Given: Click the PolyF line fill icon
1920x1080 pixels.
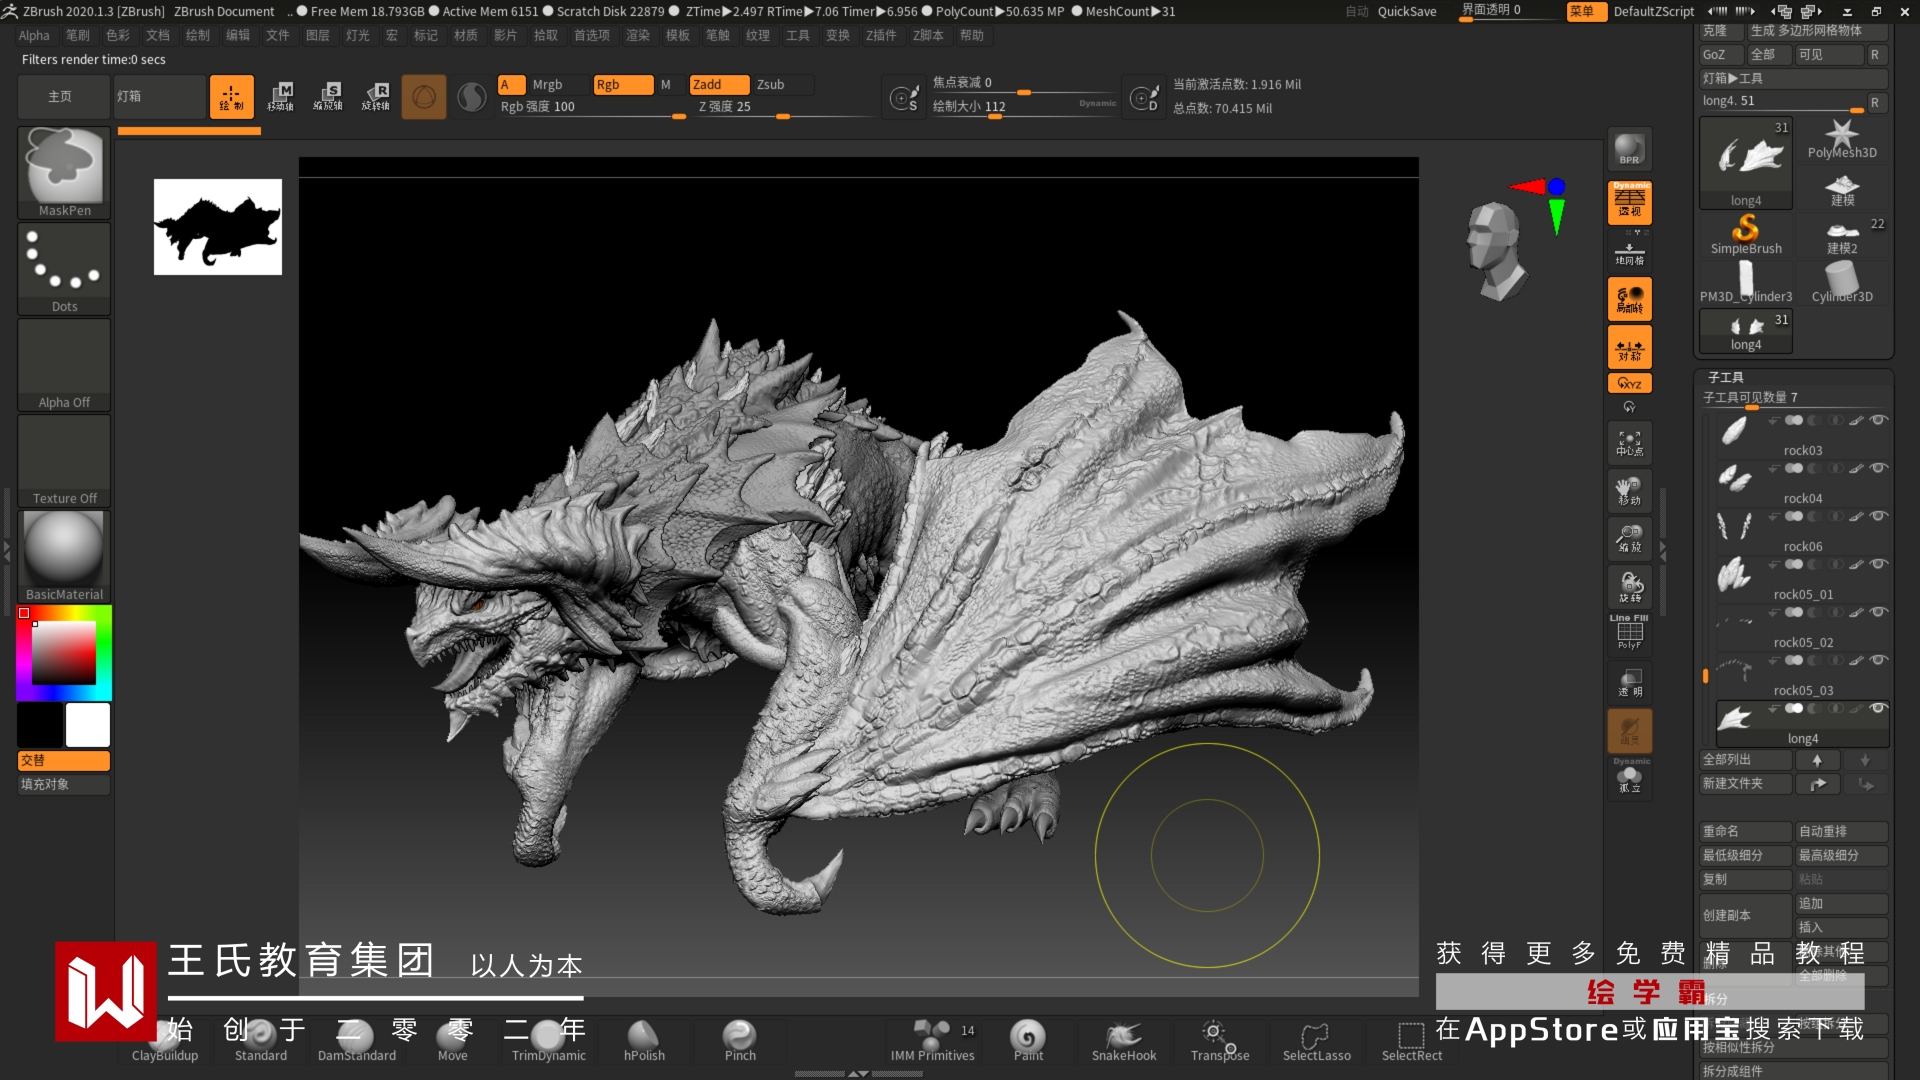Looking at the screenshot, I should tap(1629, 633).
